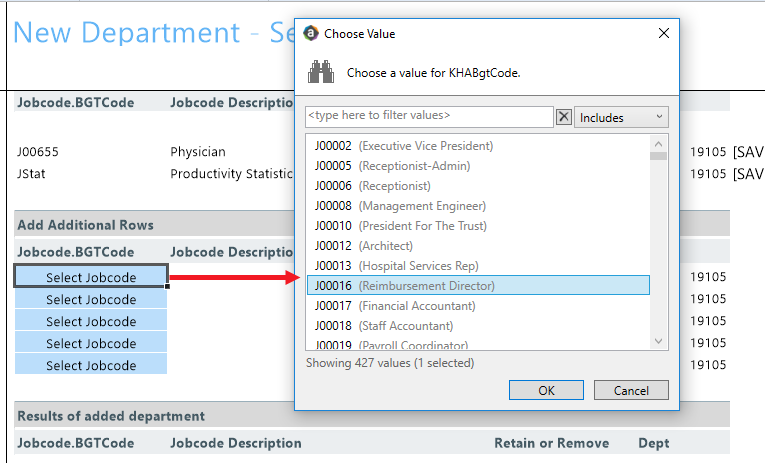Open the Includes filter mode dropdown
This screenshot has height=463, width=765.
tap(622, 117)
